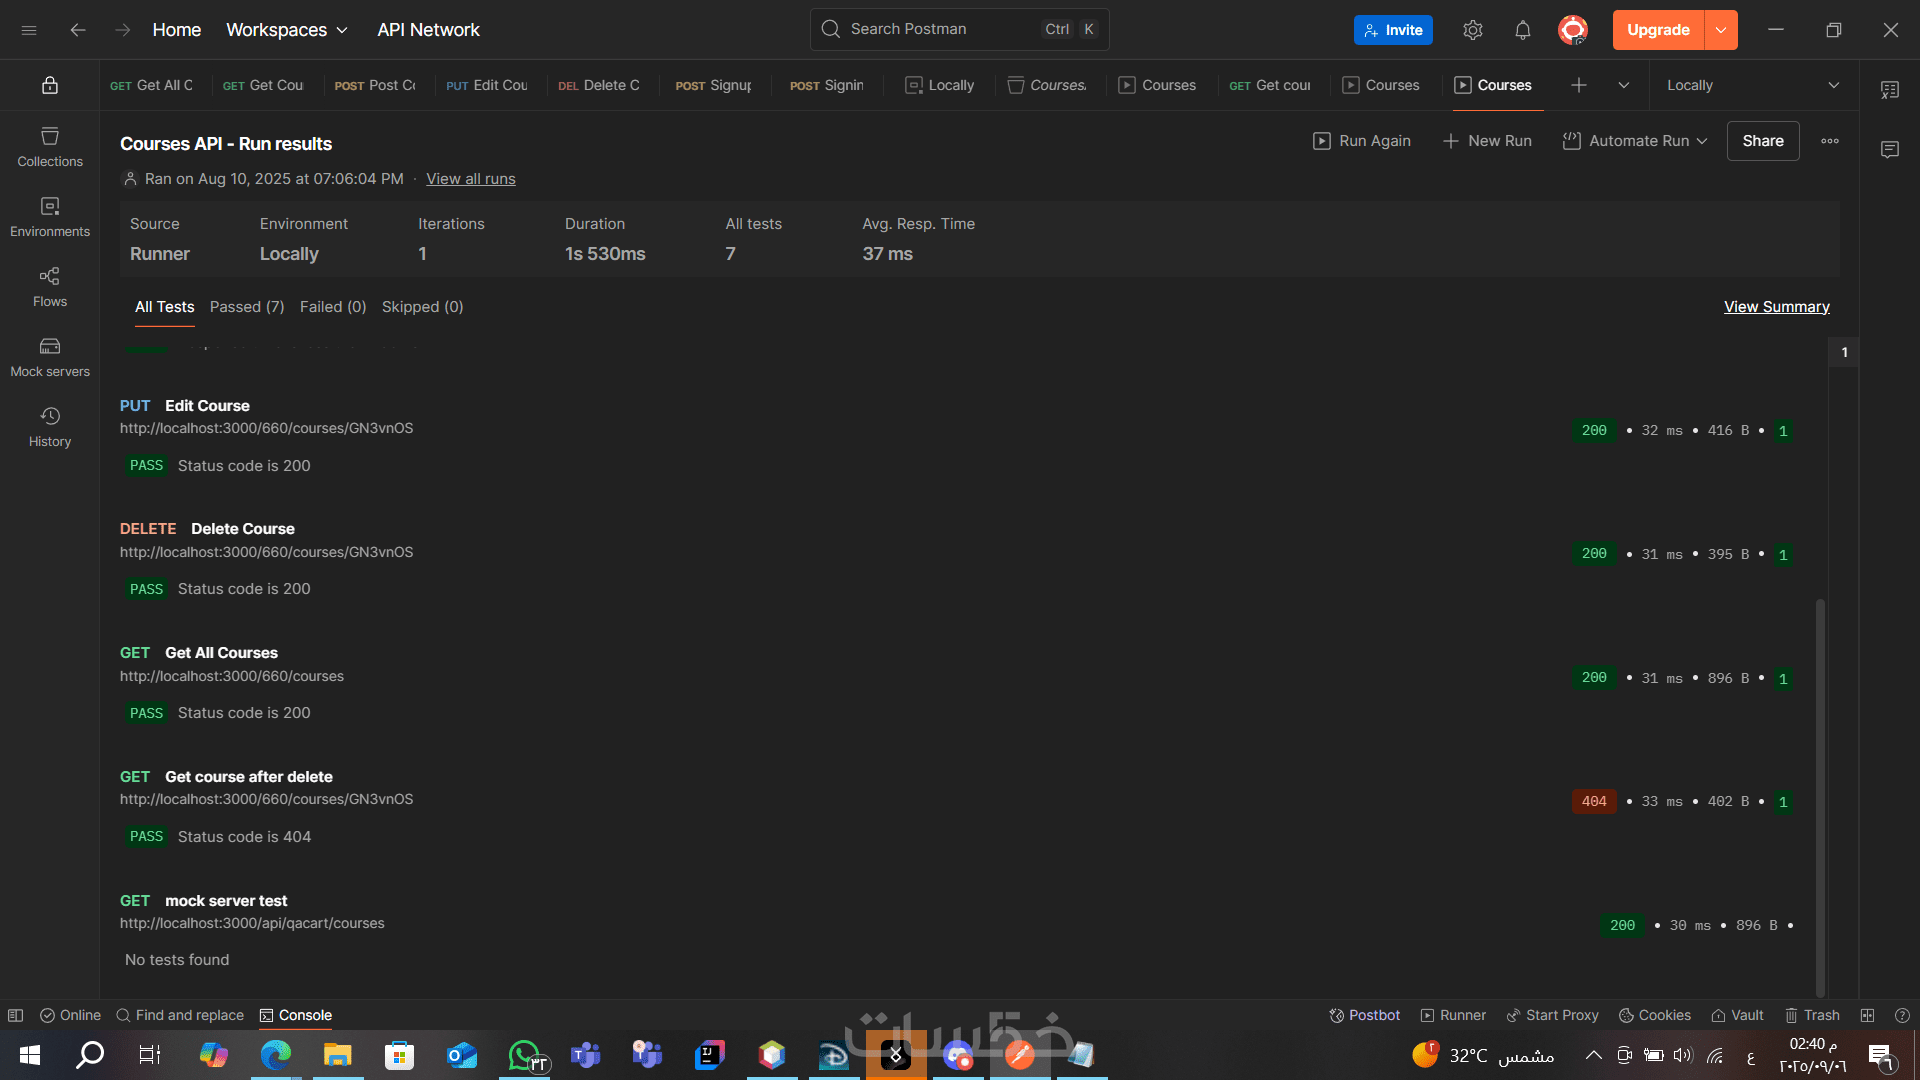This screenshot has width=1920, height=1080.
Task: Click the Run Again button
Action: coord(1361,141)
